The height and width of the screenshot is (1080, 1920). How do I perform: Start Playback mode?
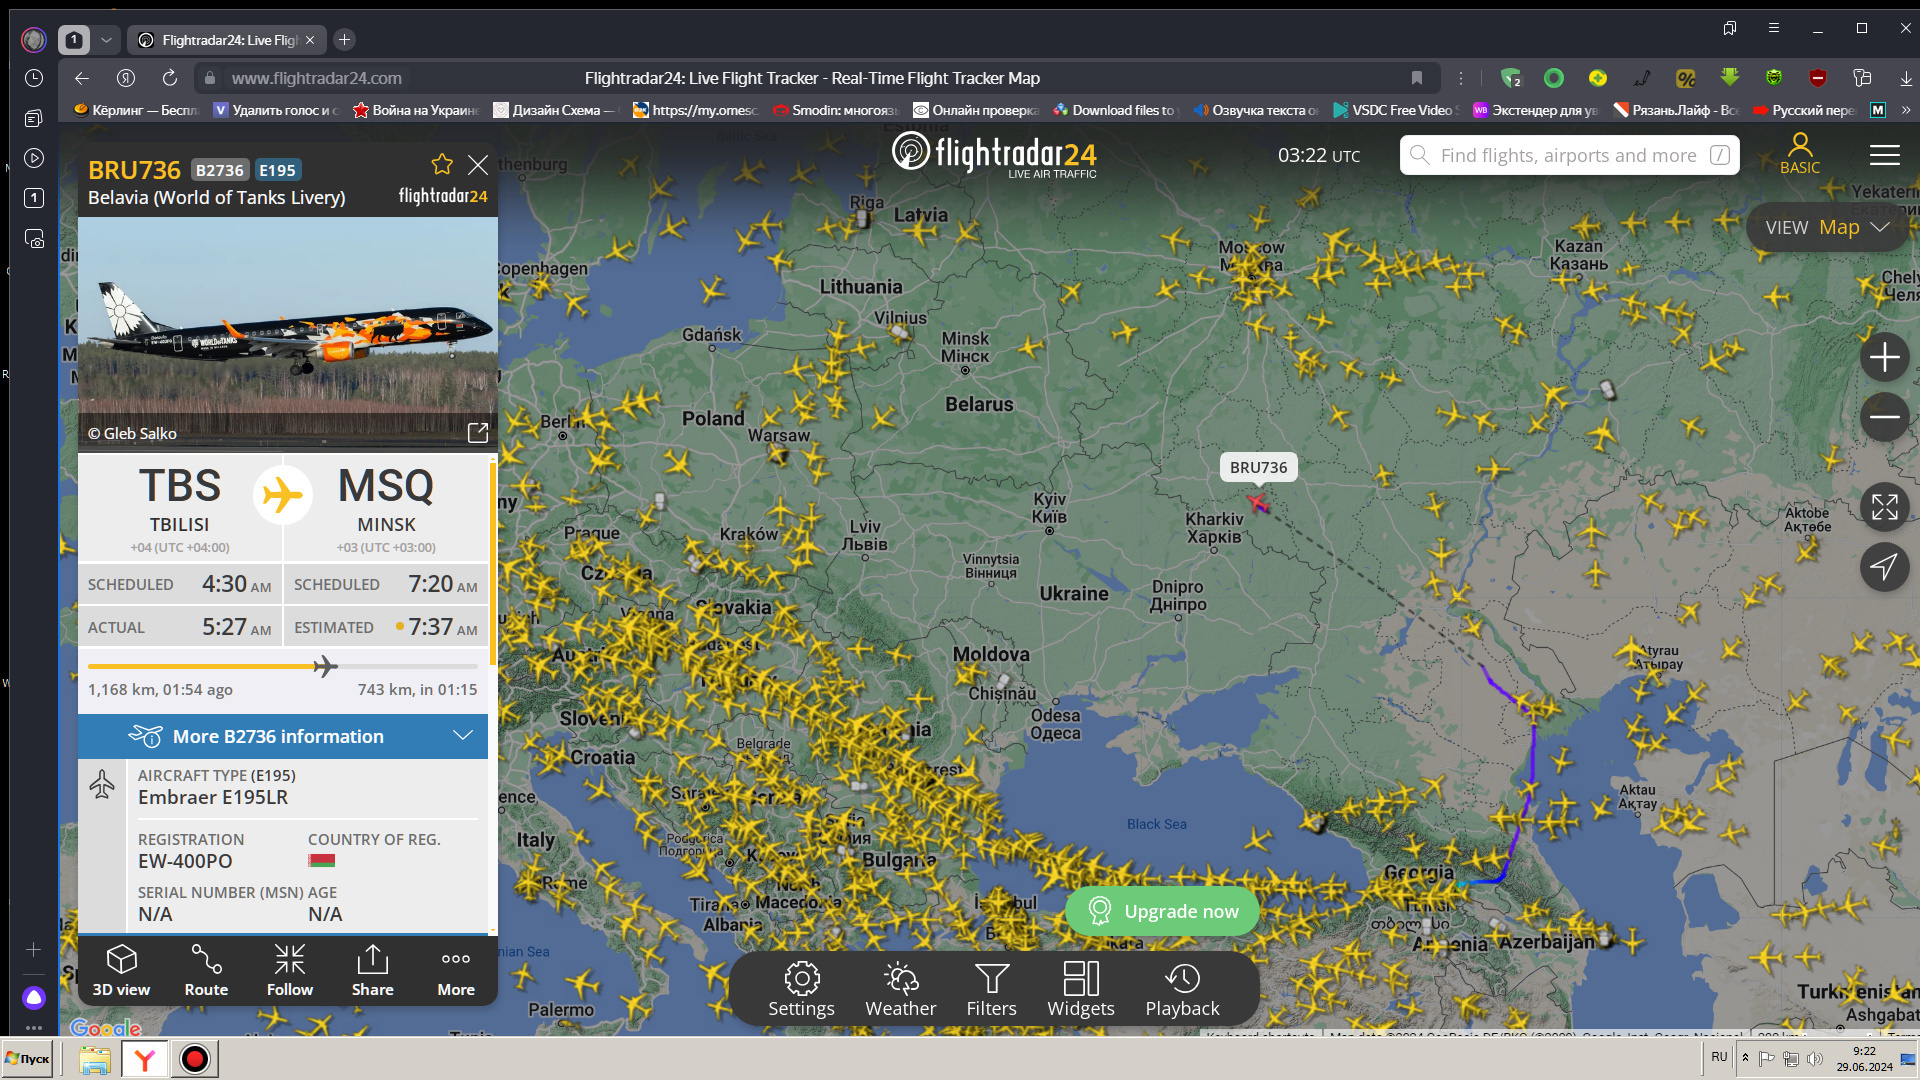point(1182,989)
